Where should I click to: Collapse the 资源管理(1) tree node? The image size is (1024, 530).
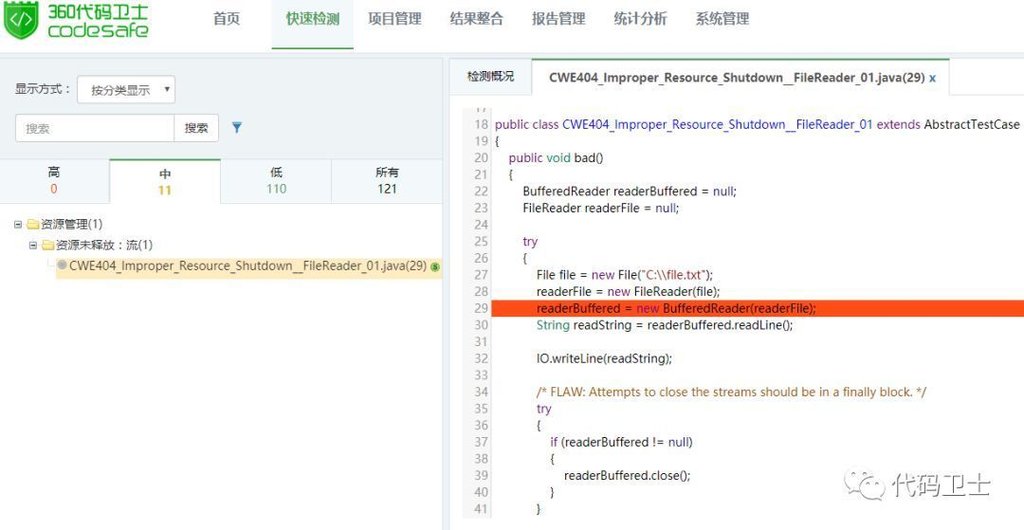[18, 225]
